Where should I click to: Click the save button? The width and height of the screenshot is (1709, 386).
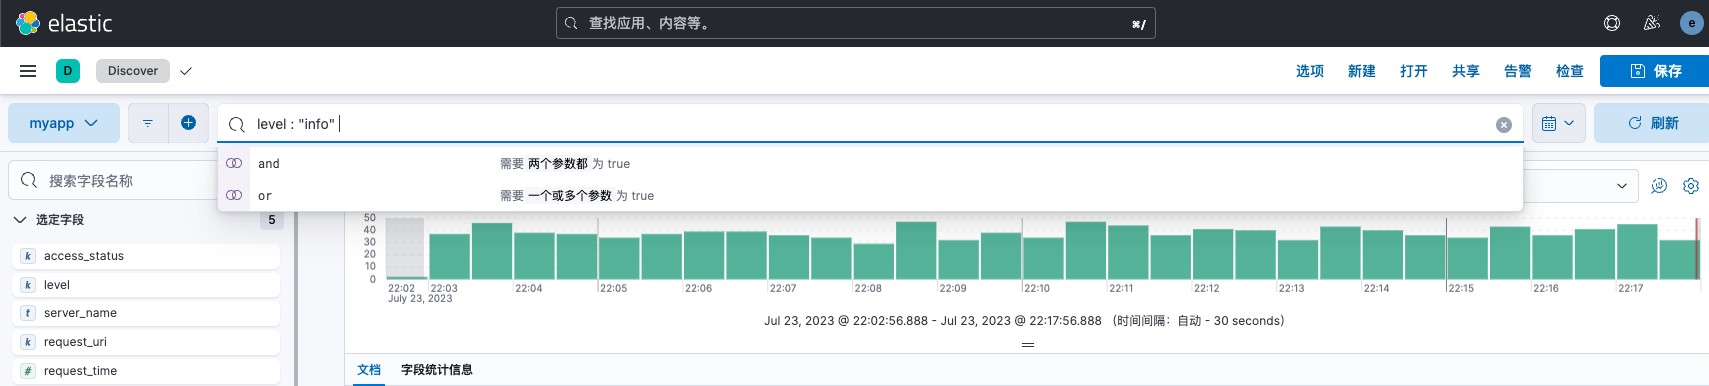[1655, 71]
